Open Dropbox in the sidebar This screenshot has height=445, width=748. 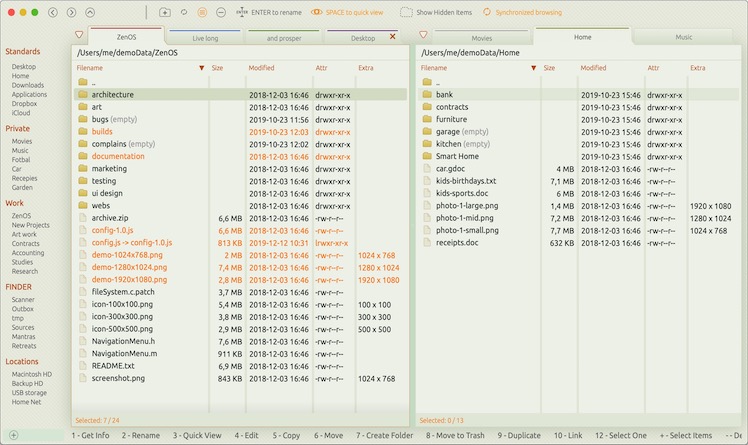[x=24, y=103]
